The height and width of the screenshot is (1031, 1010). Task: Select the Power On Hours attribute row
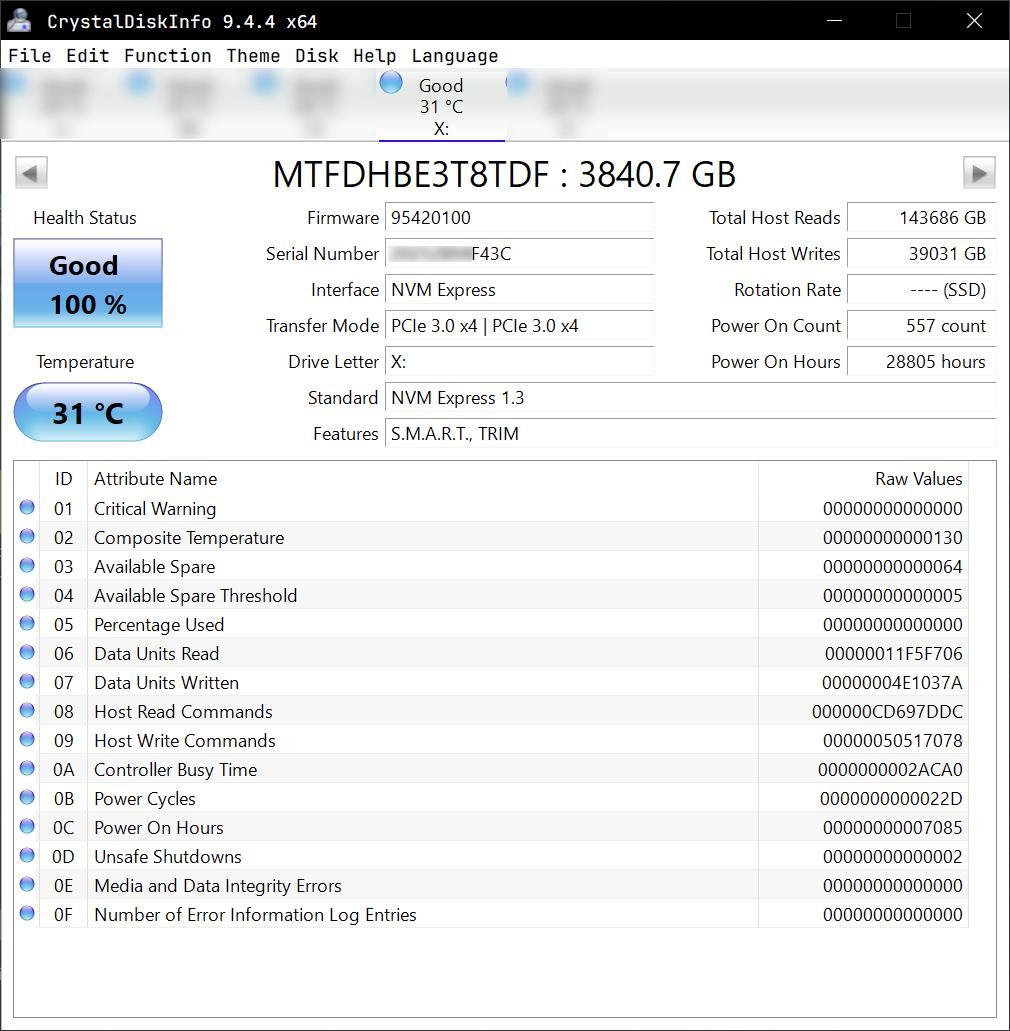click(x=400, y=827)
